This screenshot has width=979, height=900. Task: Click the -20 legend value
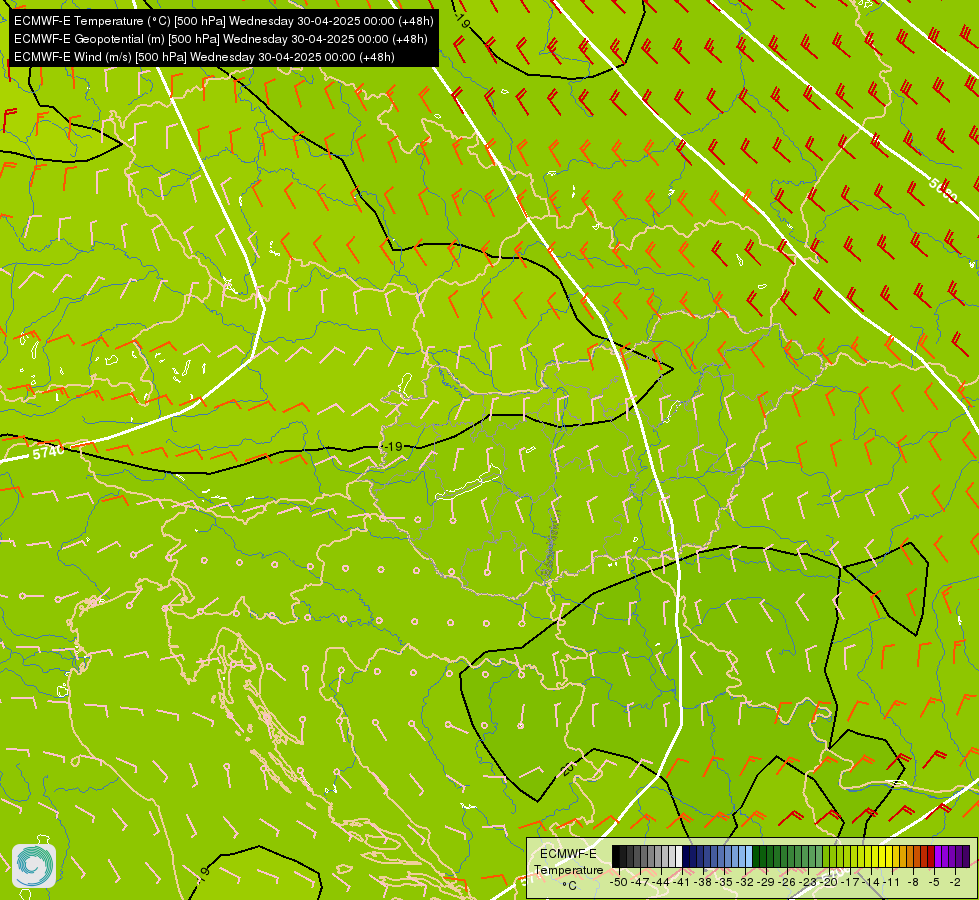click(x=829, y=882)
